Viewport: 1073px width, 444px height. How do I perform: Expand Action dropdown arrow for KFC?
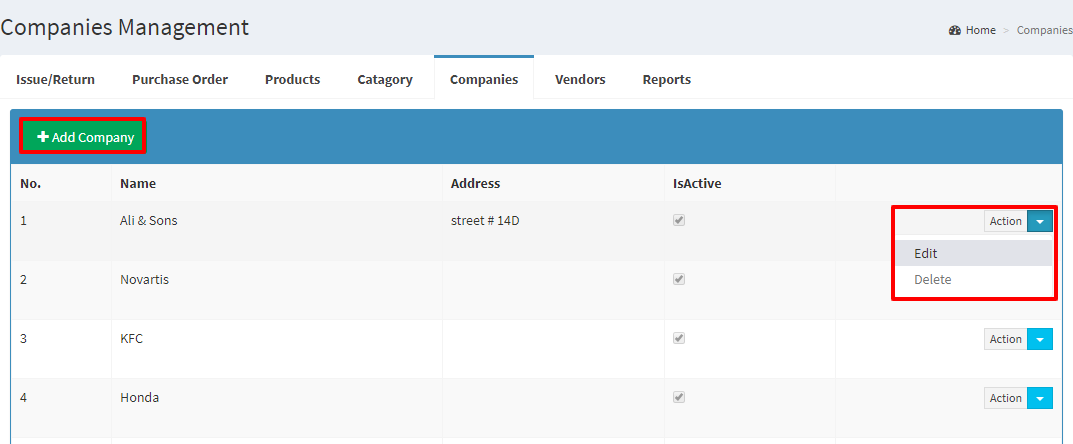pyautogui.click(x=1039, y=339)
